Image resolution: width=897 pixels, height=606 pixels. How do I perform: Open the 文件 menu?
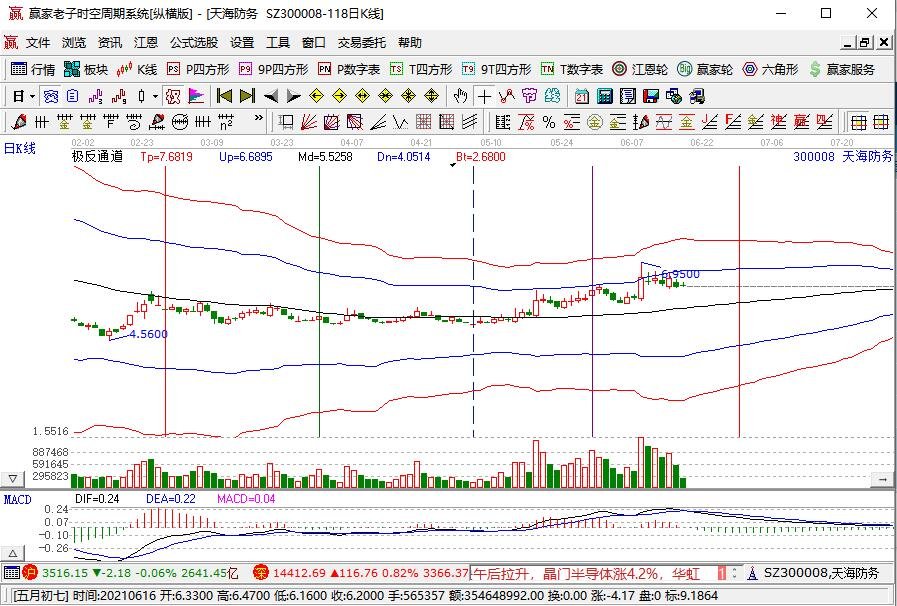tap(38, 43)
